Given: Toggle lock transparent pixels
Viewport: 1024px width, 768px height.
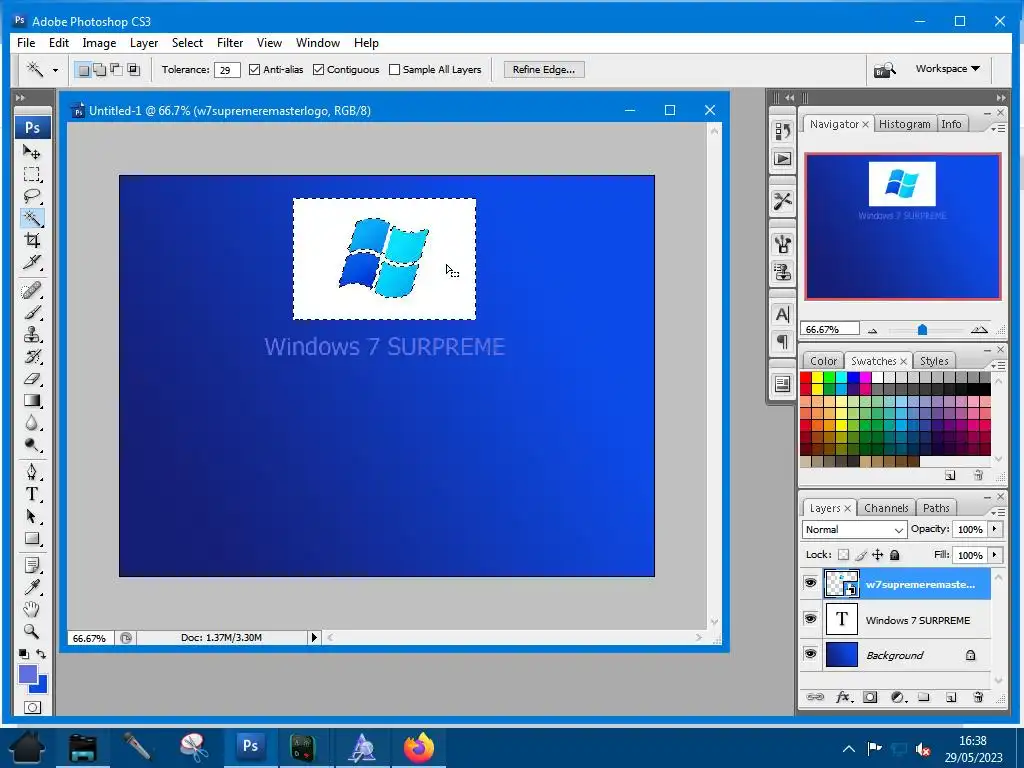Looking at the screenshot, I should [844, 555].
